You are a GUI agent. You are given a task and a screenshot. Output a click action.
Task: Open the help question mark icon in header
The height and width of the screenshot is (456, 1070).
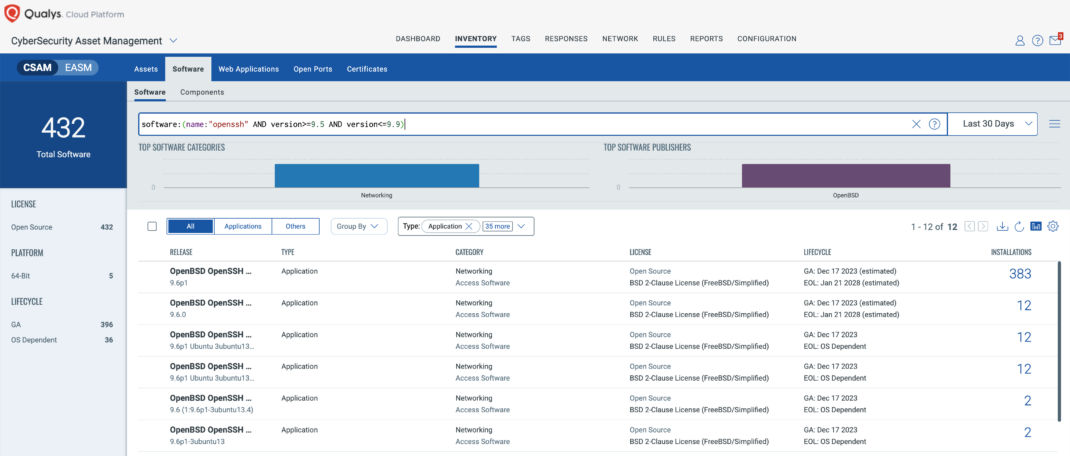pyautogui.click(x=1037, y=40)
